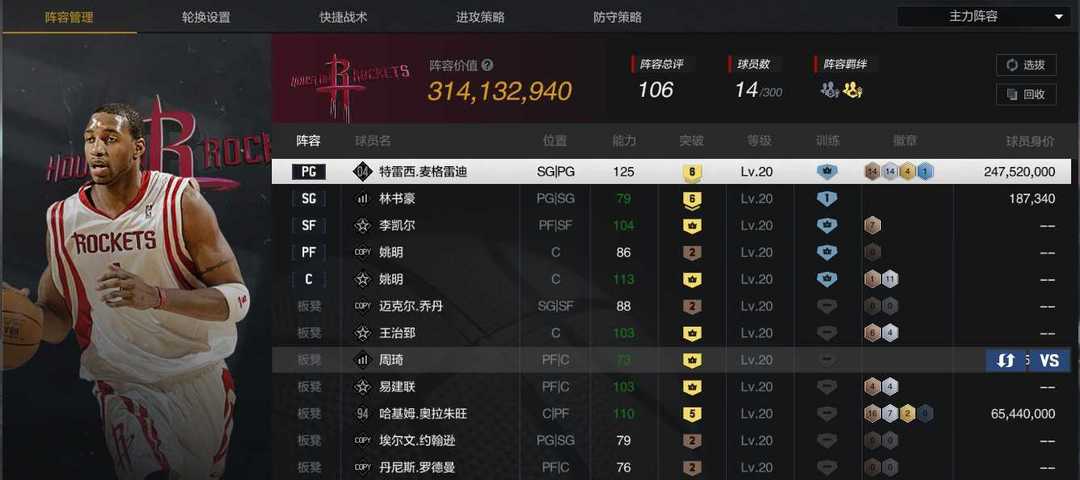Click the gold breakthrough badge for 特雷西.麦格雷迪

tap(692, 172)
